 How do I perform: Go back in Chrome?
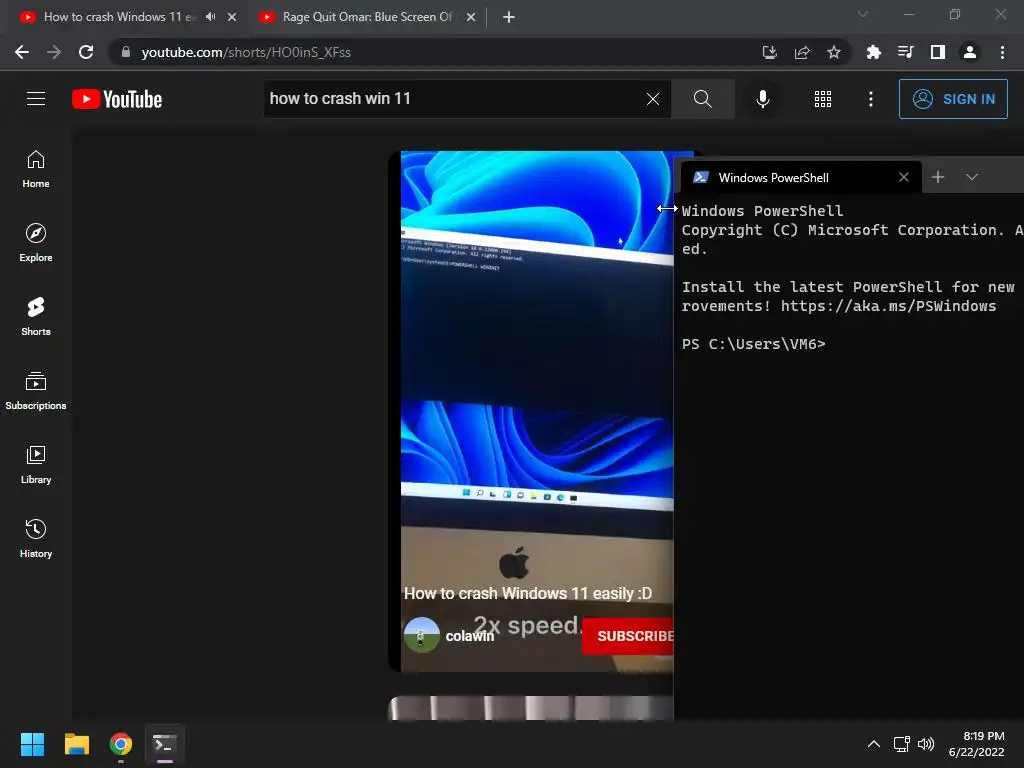[x=22, y=52]
